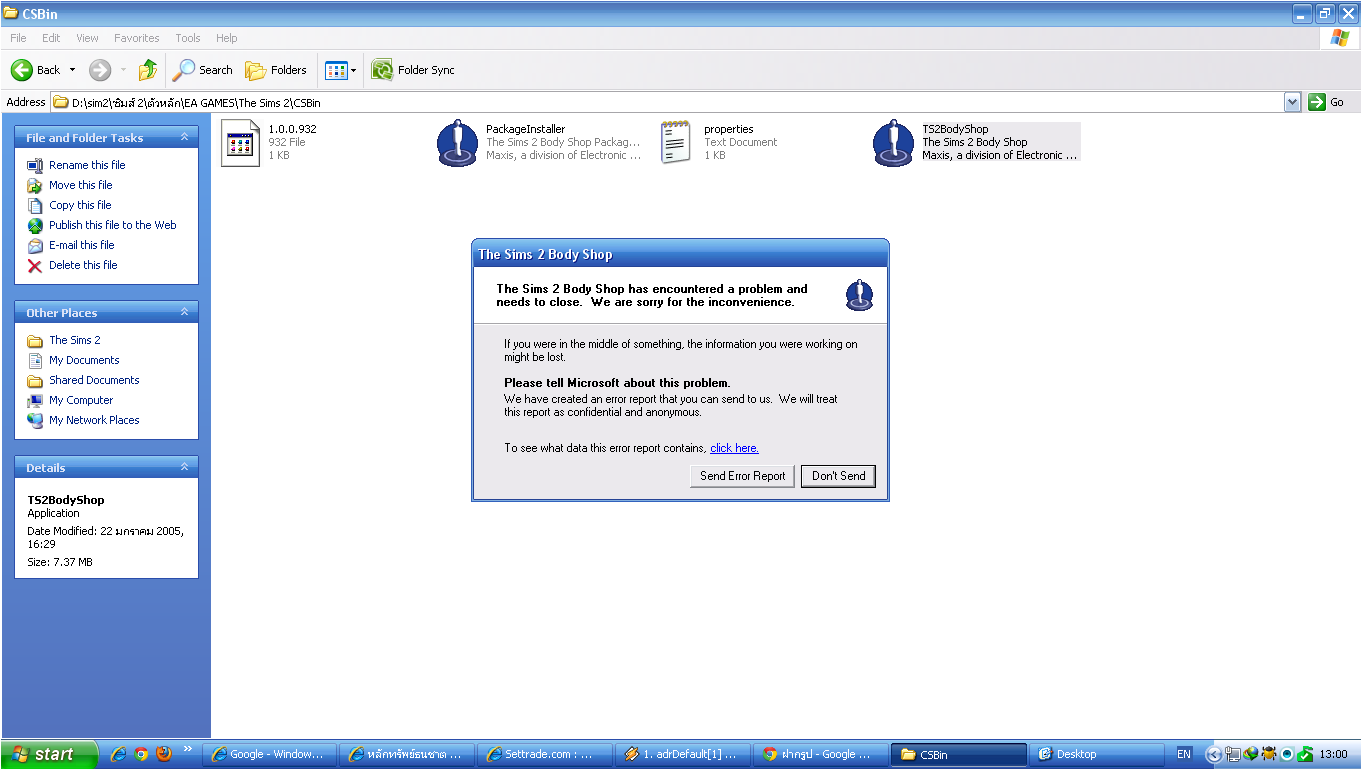The width and height of the screenshot is (1362, 770).
Task: Open the File menu
Action: (18, 38)
